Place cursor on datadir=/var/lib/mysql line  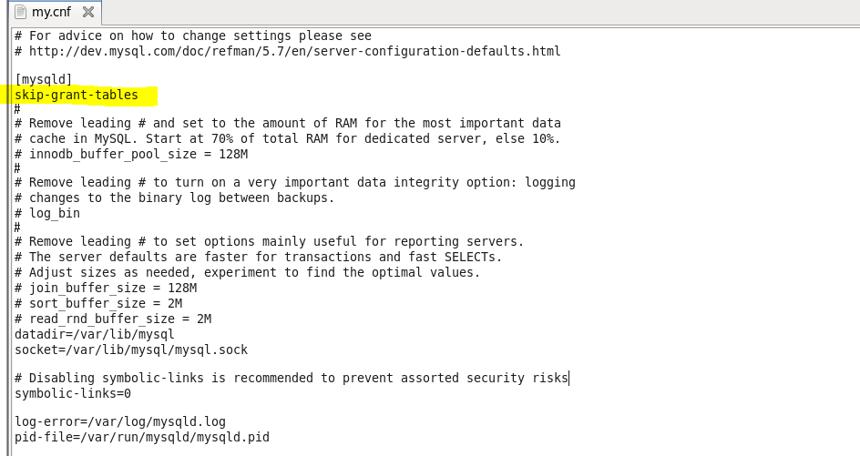(x=94, y=334)
